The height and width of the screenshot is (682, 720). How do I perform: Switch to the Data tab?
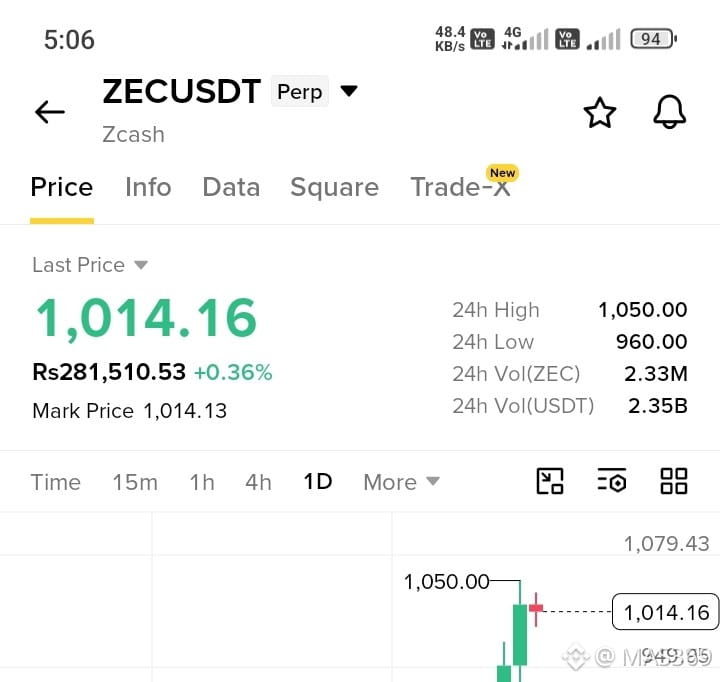tap(231, 187)
